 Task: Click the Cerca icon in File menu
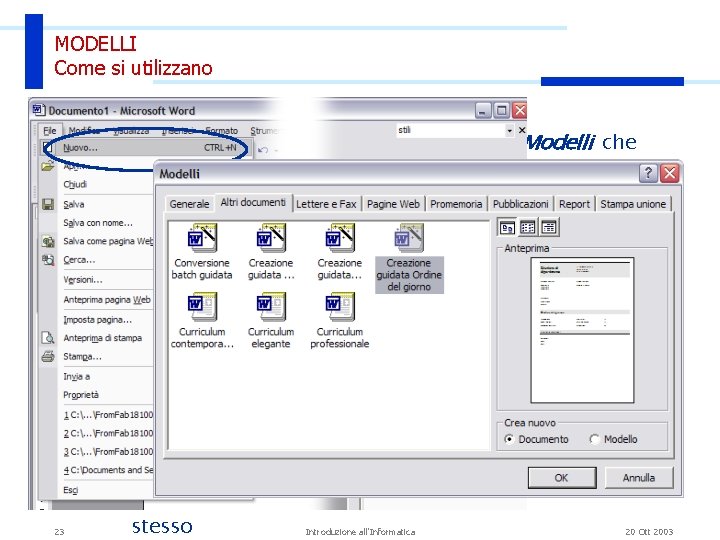tap(48, 260)
